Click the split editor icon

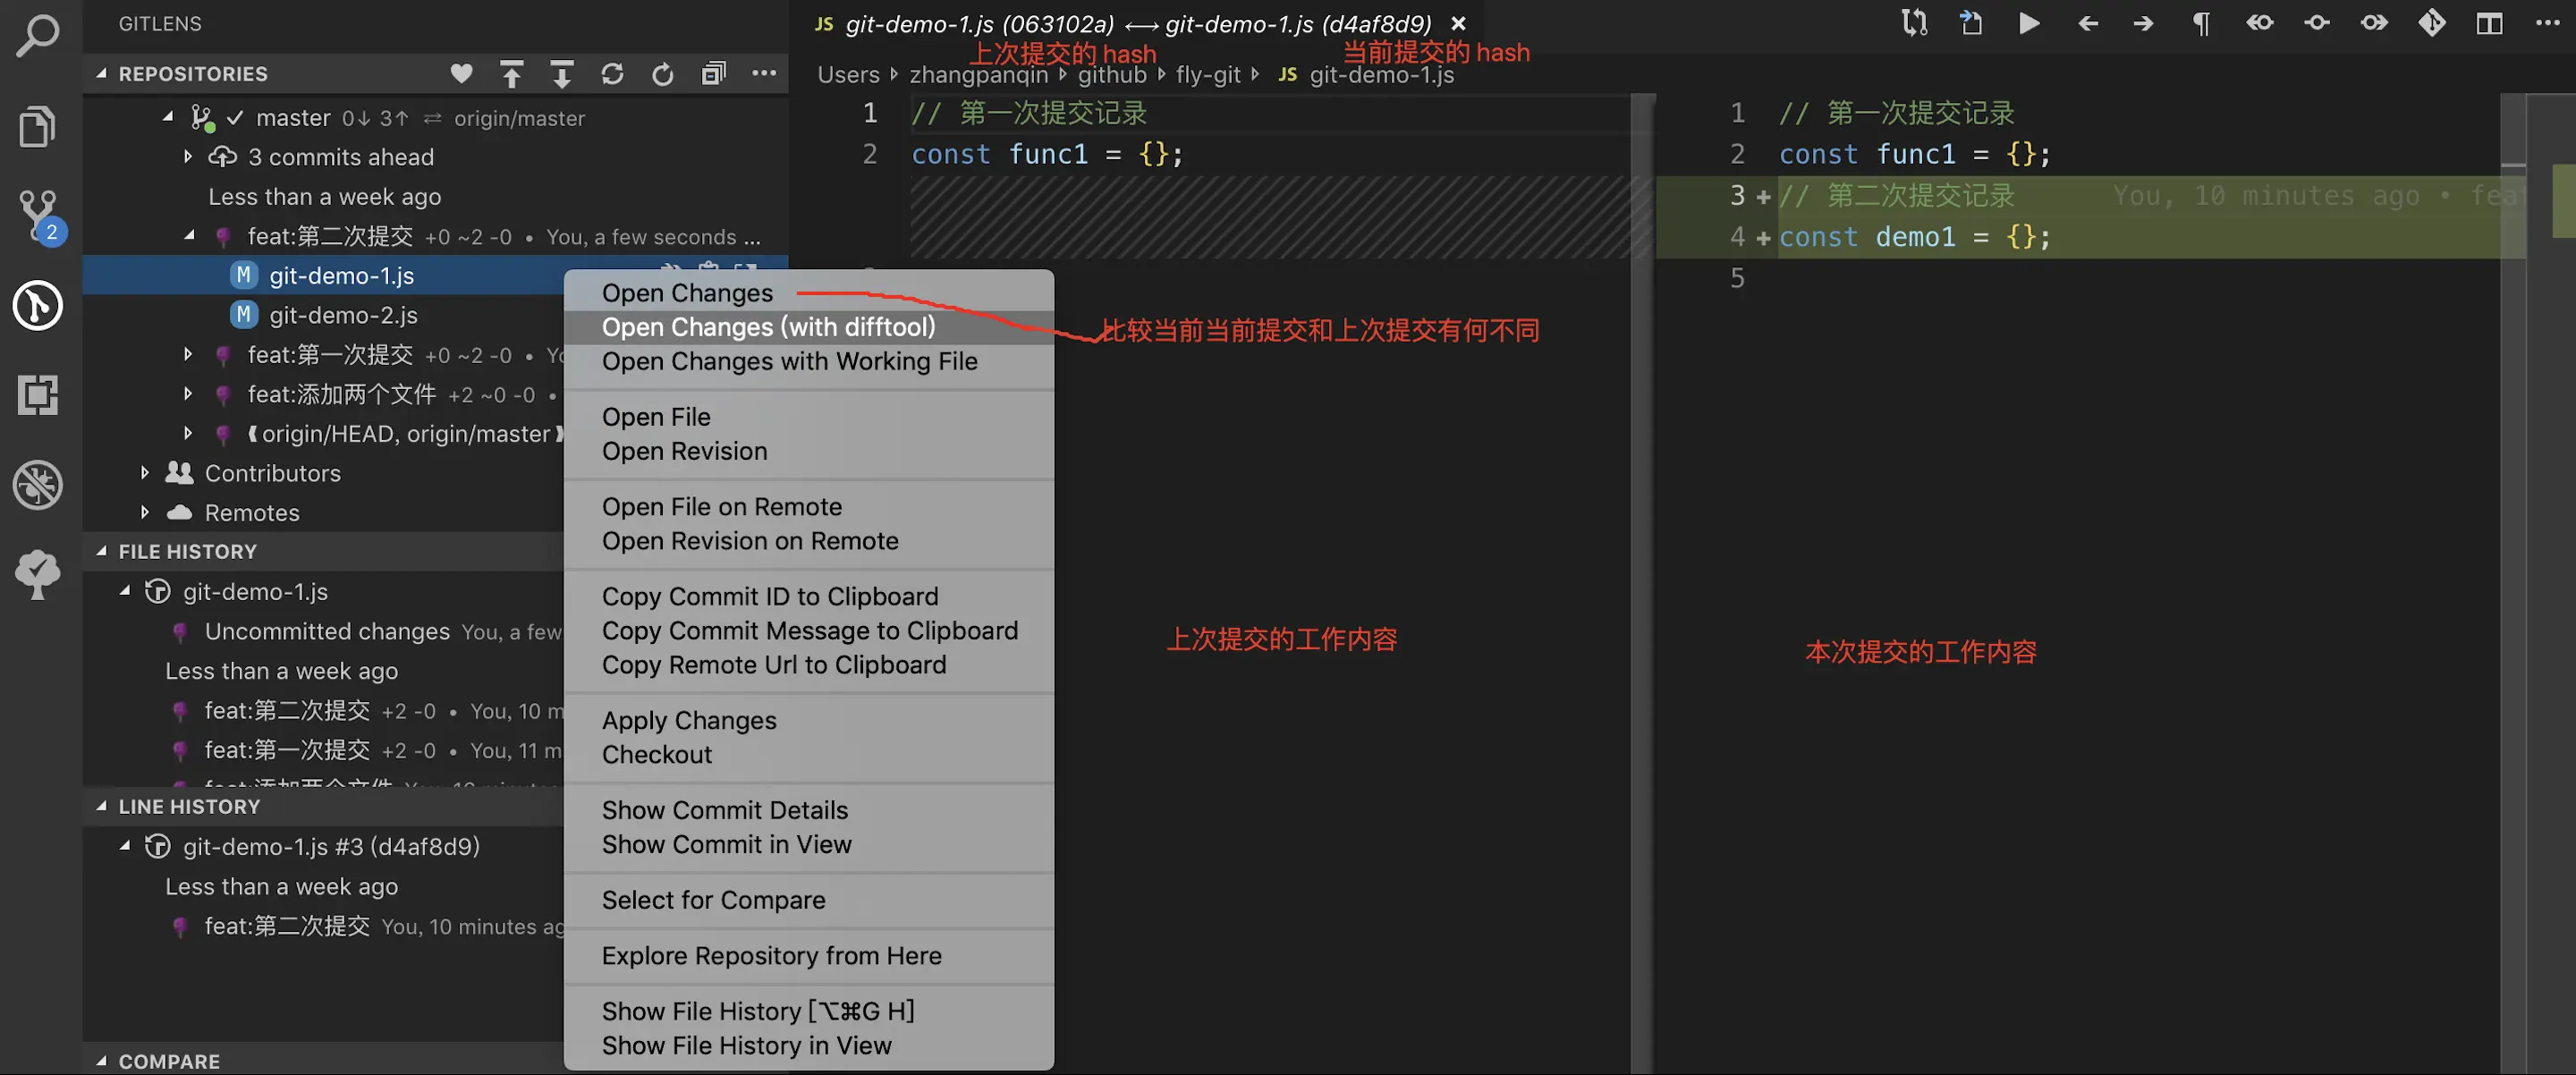(2489, 23)
